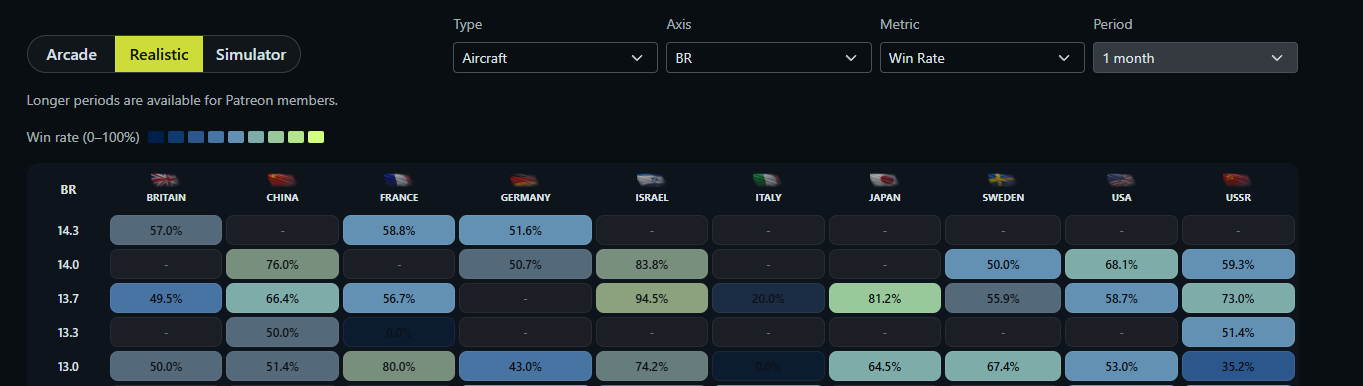Screen dimensions: 1363x386
Task: Expand the Period dropdown set to 1 month
Action: 1195,58
